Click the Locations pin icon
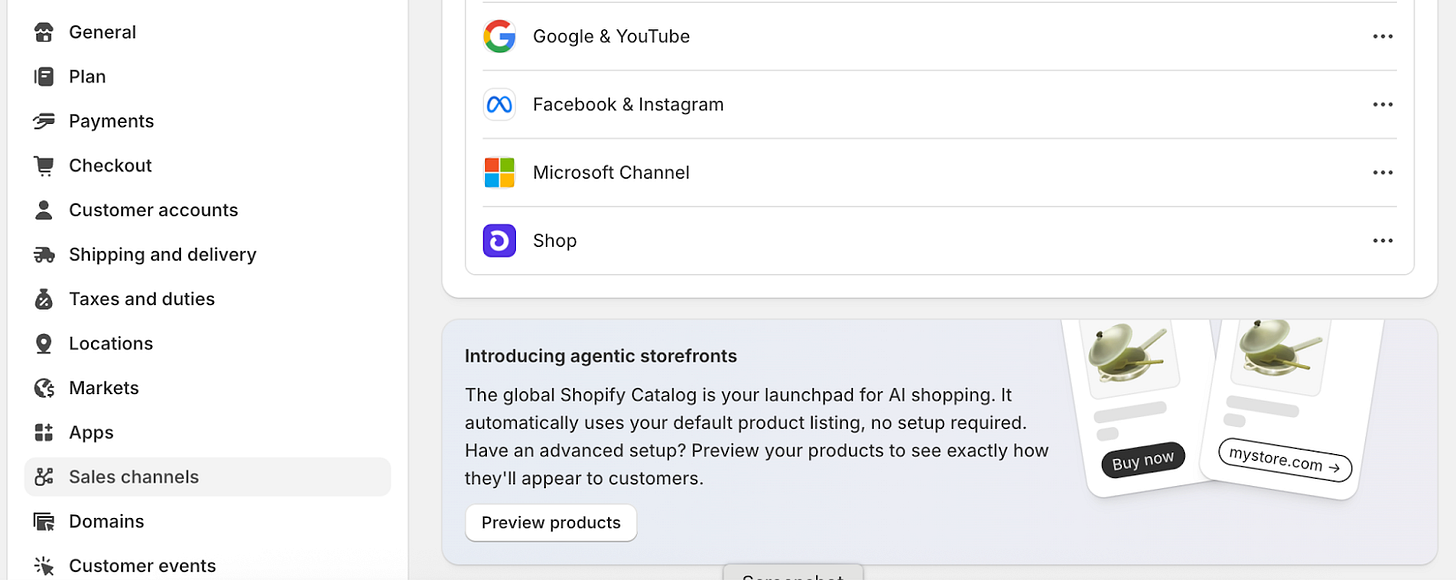1456x580 pixels. 43,344
